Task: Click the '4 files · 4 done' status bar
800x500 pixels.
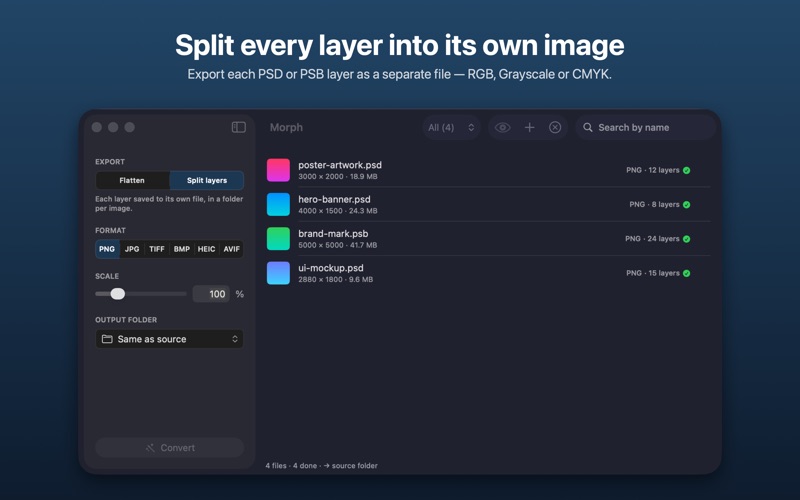Action: [321, 466]
